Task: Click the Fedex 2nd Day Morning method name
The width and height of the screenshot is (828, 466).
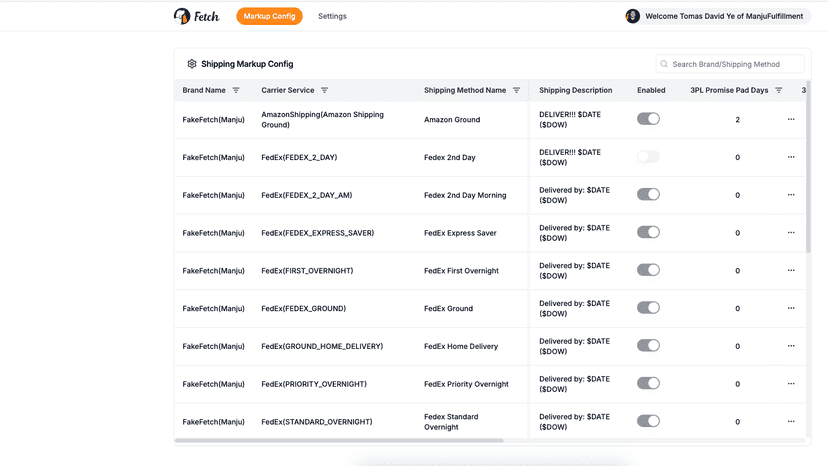Action: click(465, 195)
